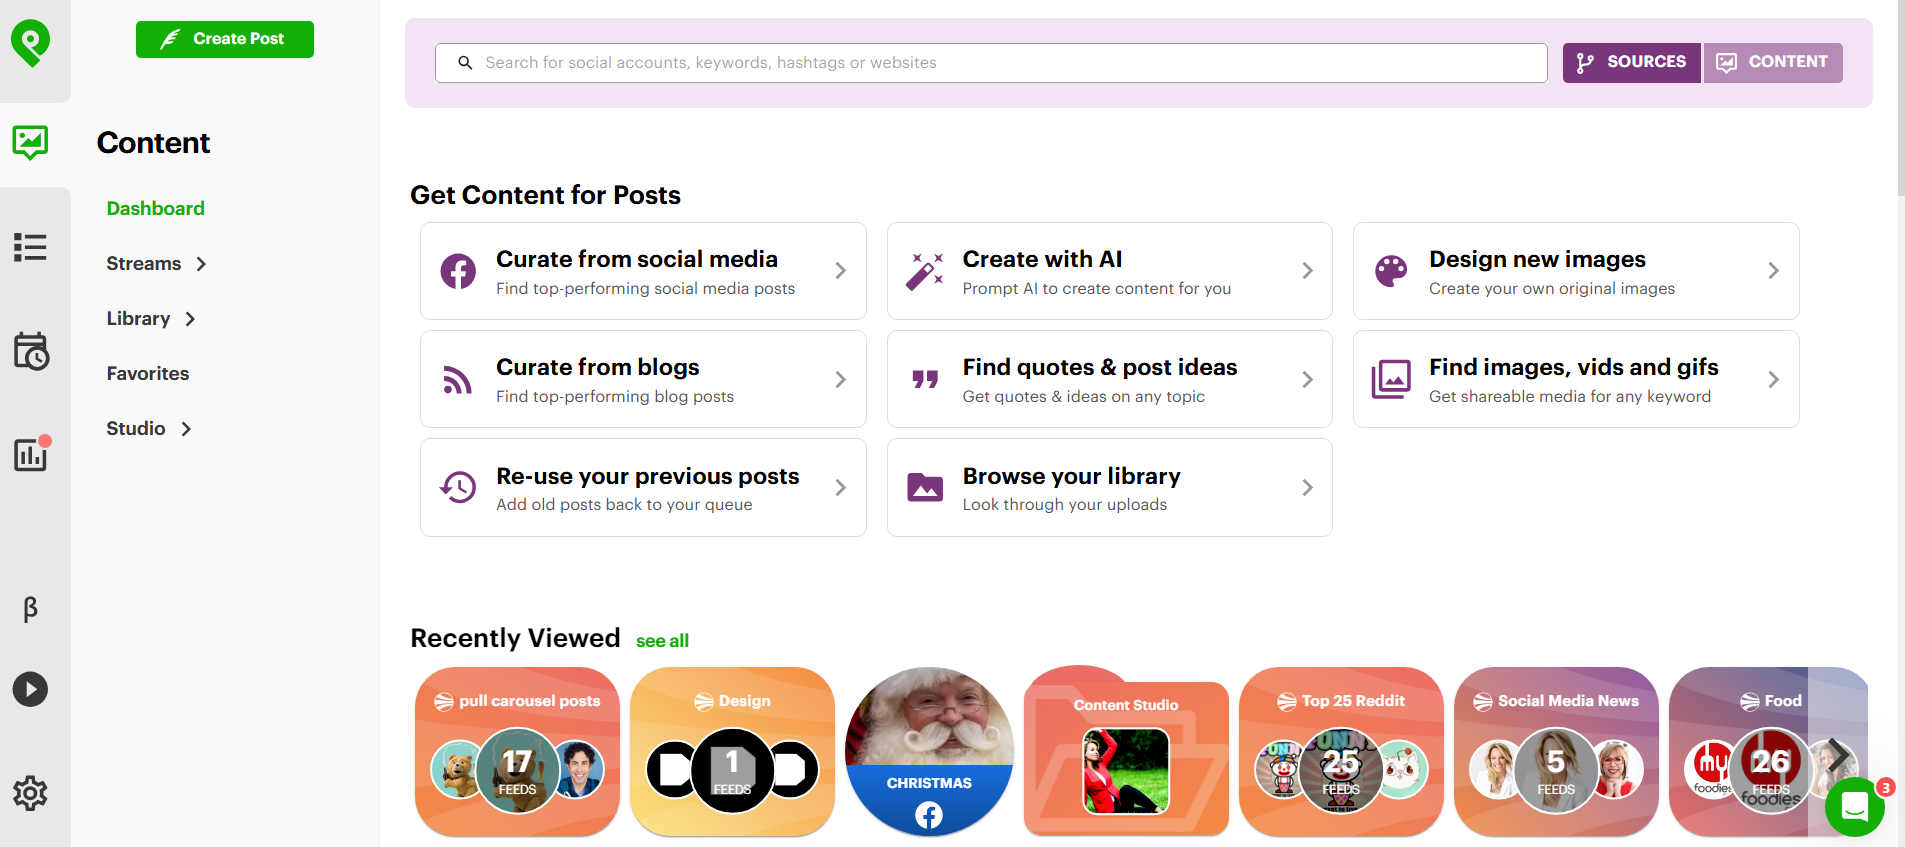The width and height of the screenshot is (1905, 847).
Task: Switch to the Content view
Action: point(1772,62)
